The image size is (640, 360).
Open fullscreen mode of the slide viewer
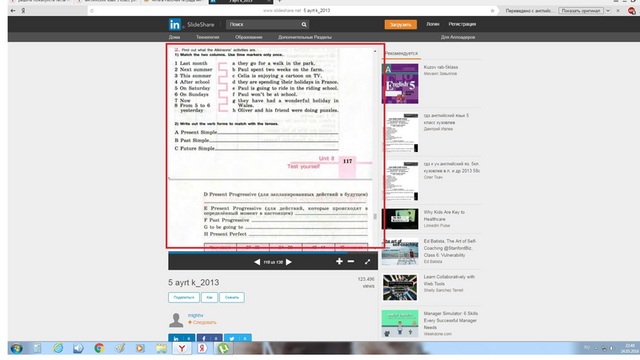click(x=367, y=262)
